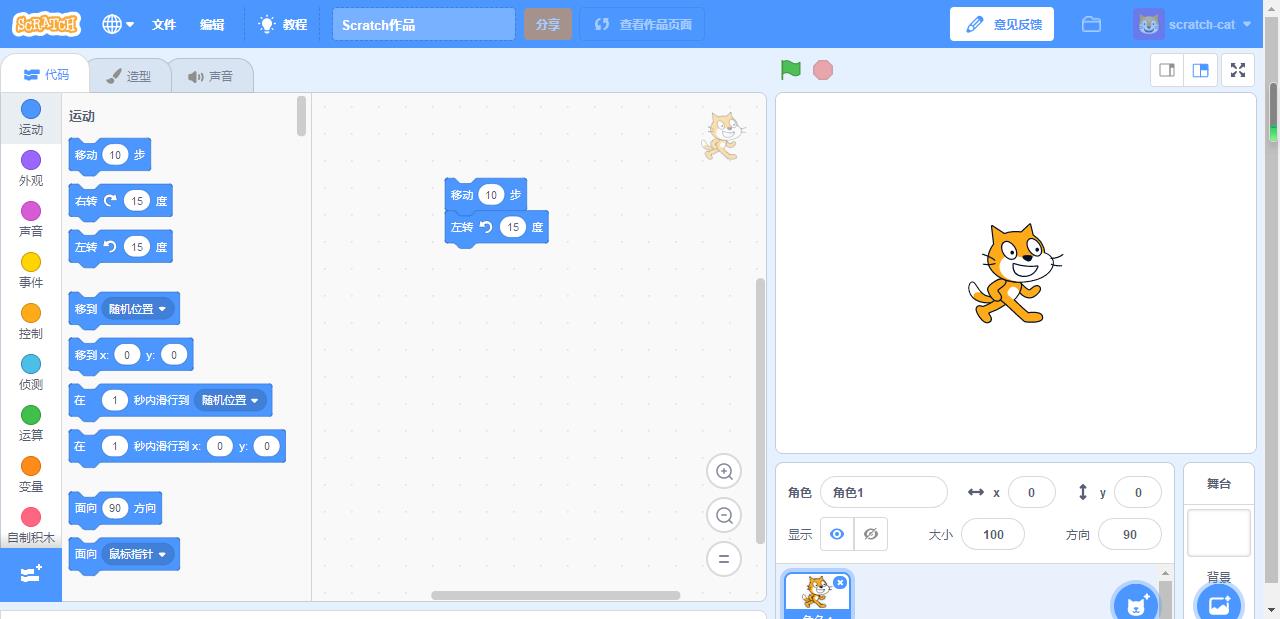Select the stage backdrop thumbnail
1280x619 pixels.
[x=1219, y=533]
